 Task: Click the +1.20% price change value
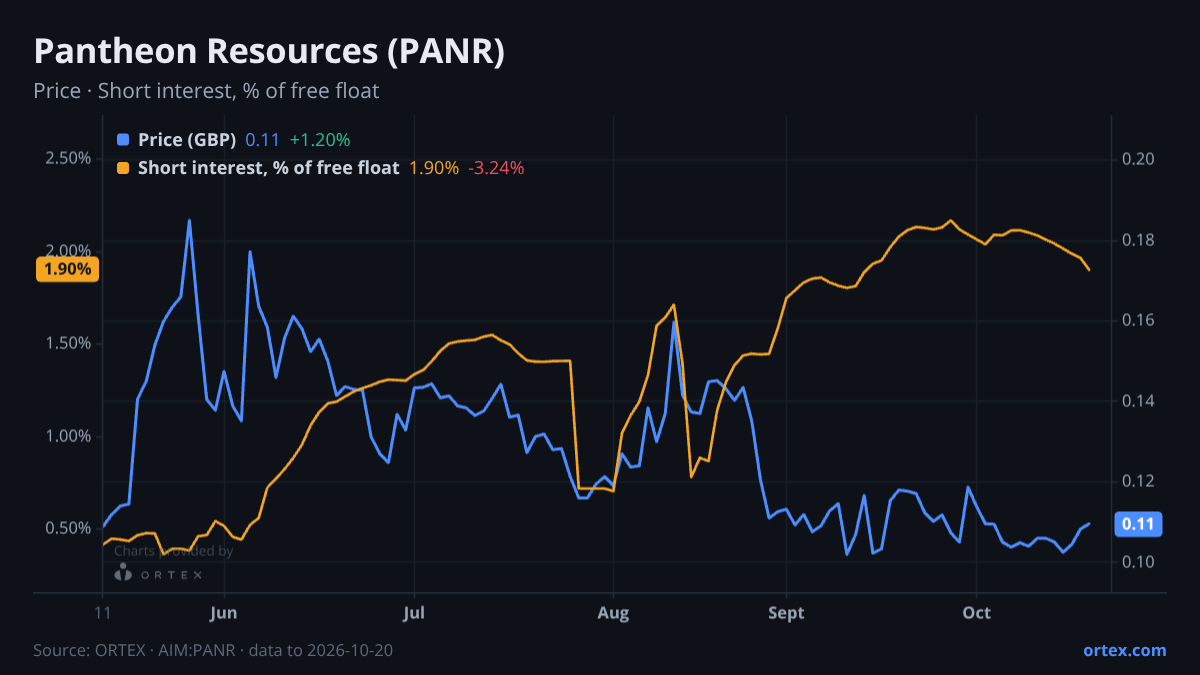[320, 140]
